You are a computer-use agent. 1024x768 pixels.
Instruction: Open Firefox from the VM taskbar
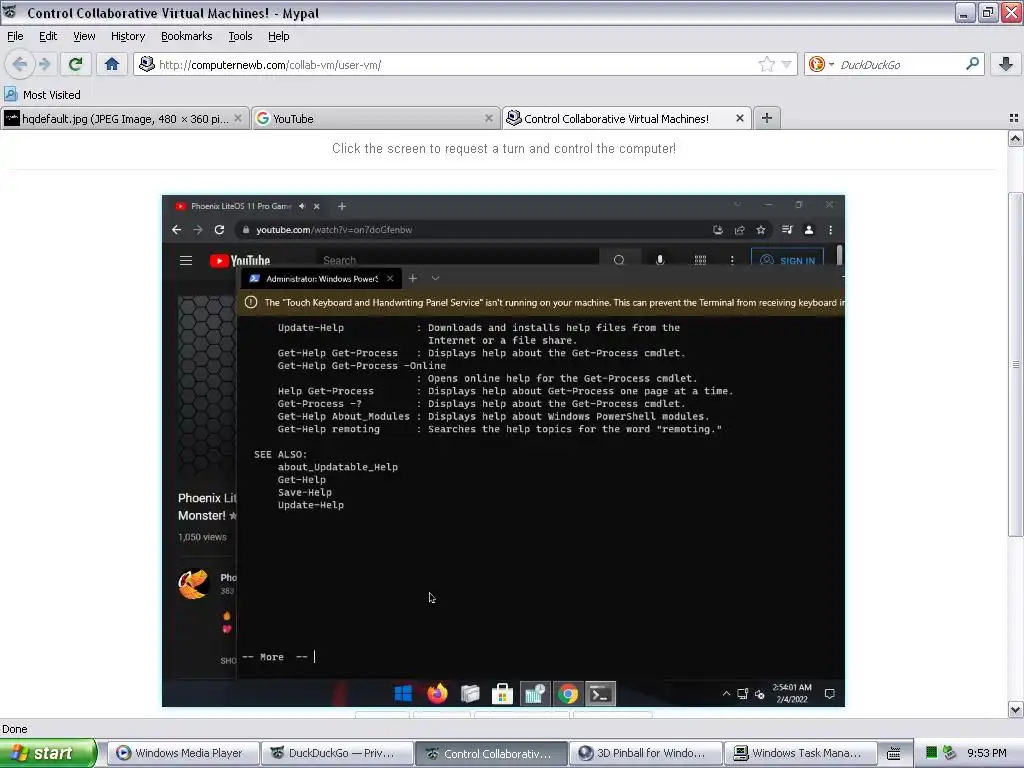tap(437, 694)
